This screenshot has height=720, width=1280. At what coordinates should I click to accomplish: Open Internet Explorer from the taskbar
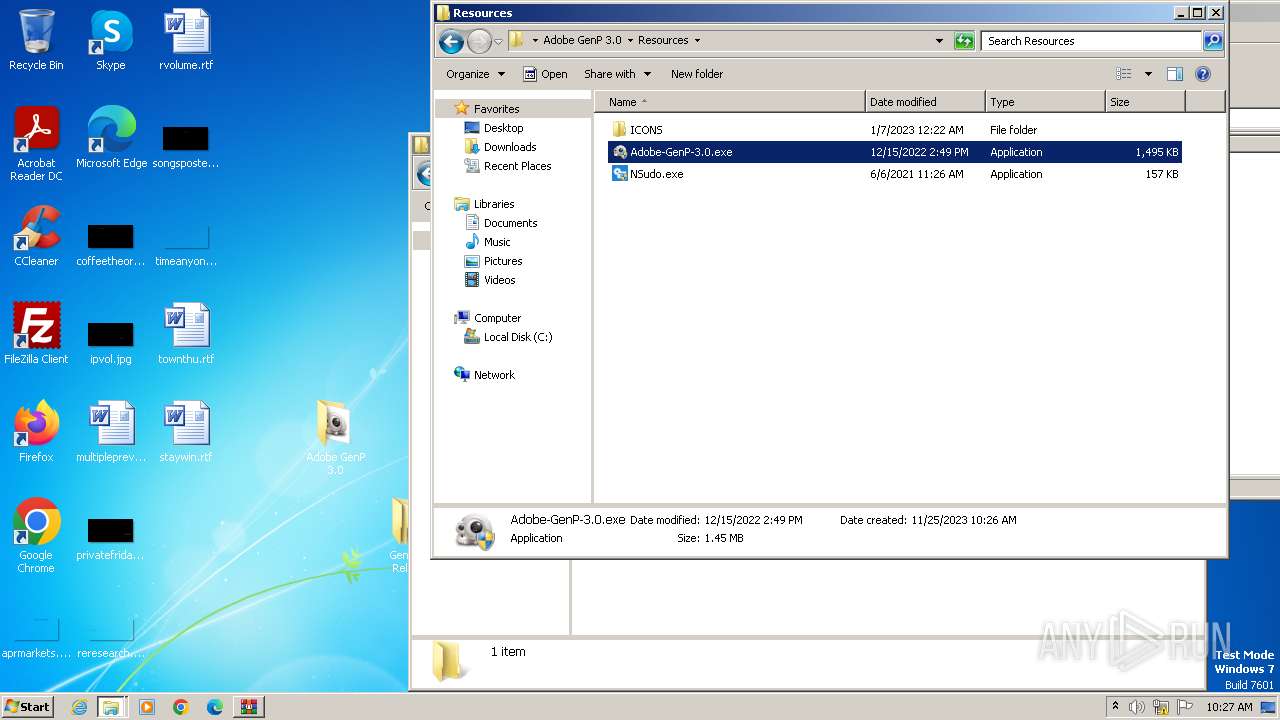pos(80,707)
